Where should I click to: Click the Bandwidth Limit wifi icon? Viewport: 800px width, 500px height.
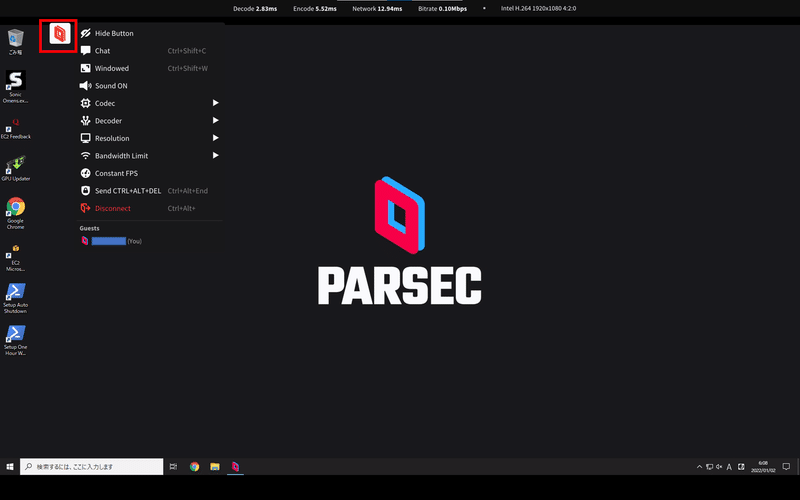(x=86, y=156)
